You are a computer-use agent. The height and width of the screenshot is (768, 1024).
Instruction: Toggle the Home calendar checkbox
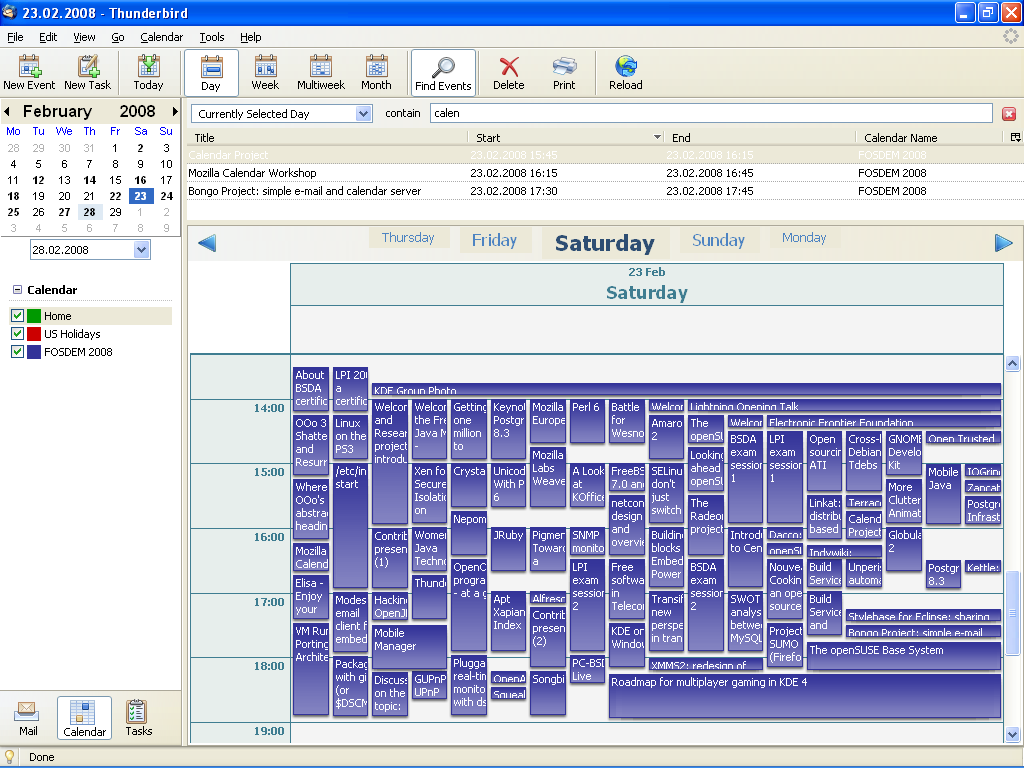[x=18, y=315]
